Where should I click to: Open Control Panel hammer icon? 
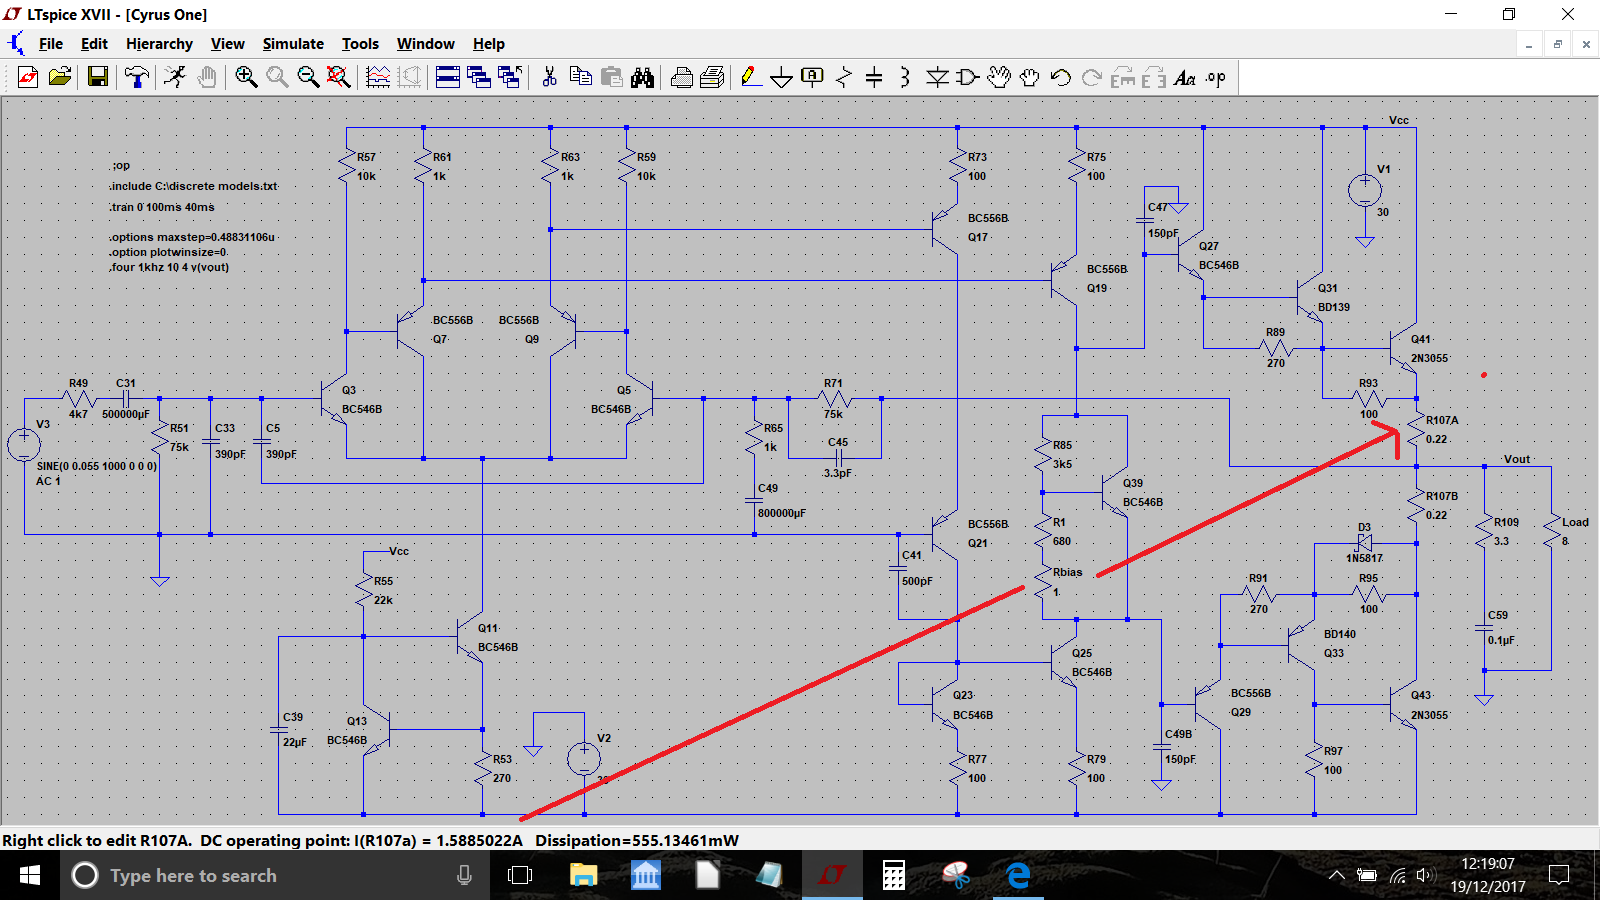[137, 77]
